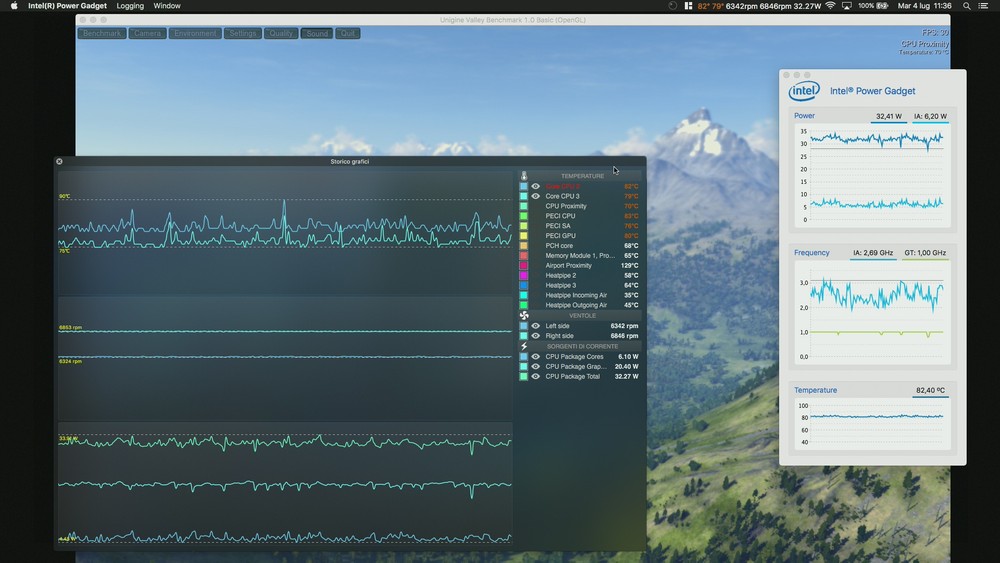
Task: Click the lightning bolt icon for current sources
Action: [523, 346]
